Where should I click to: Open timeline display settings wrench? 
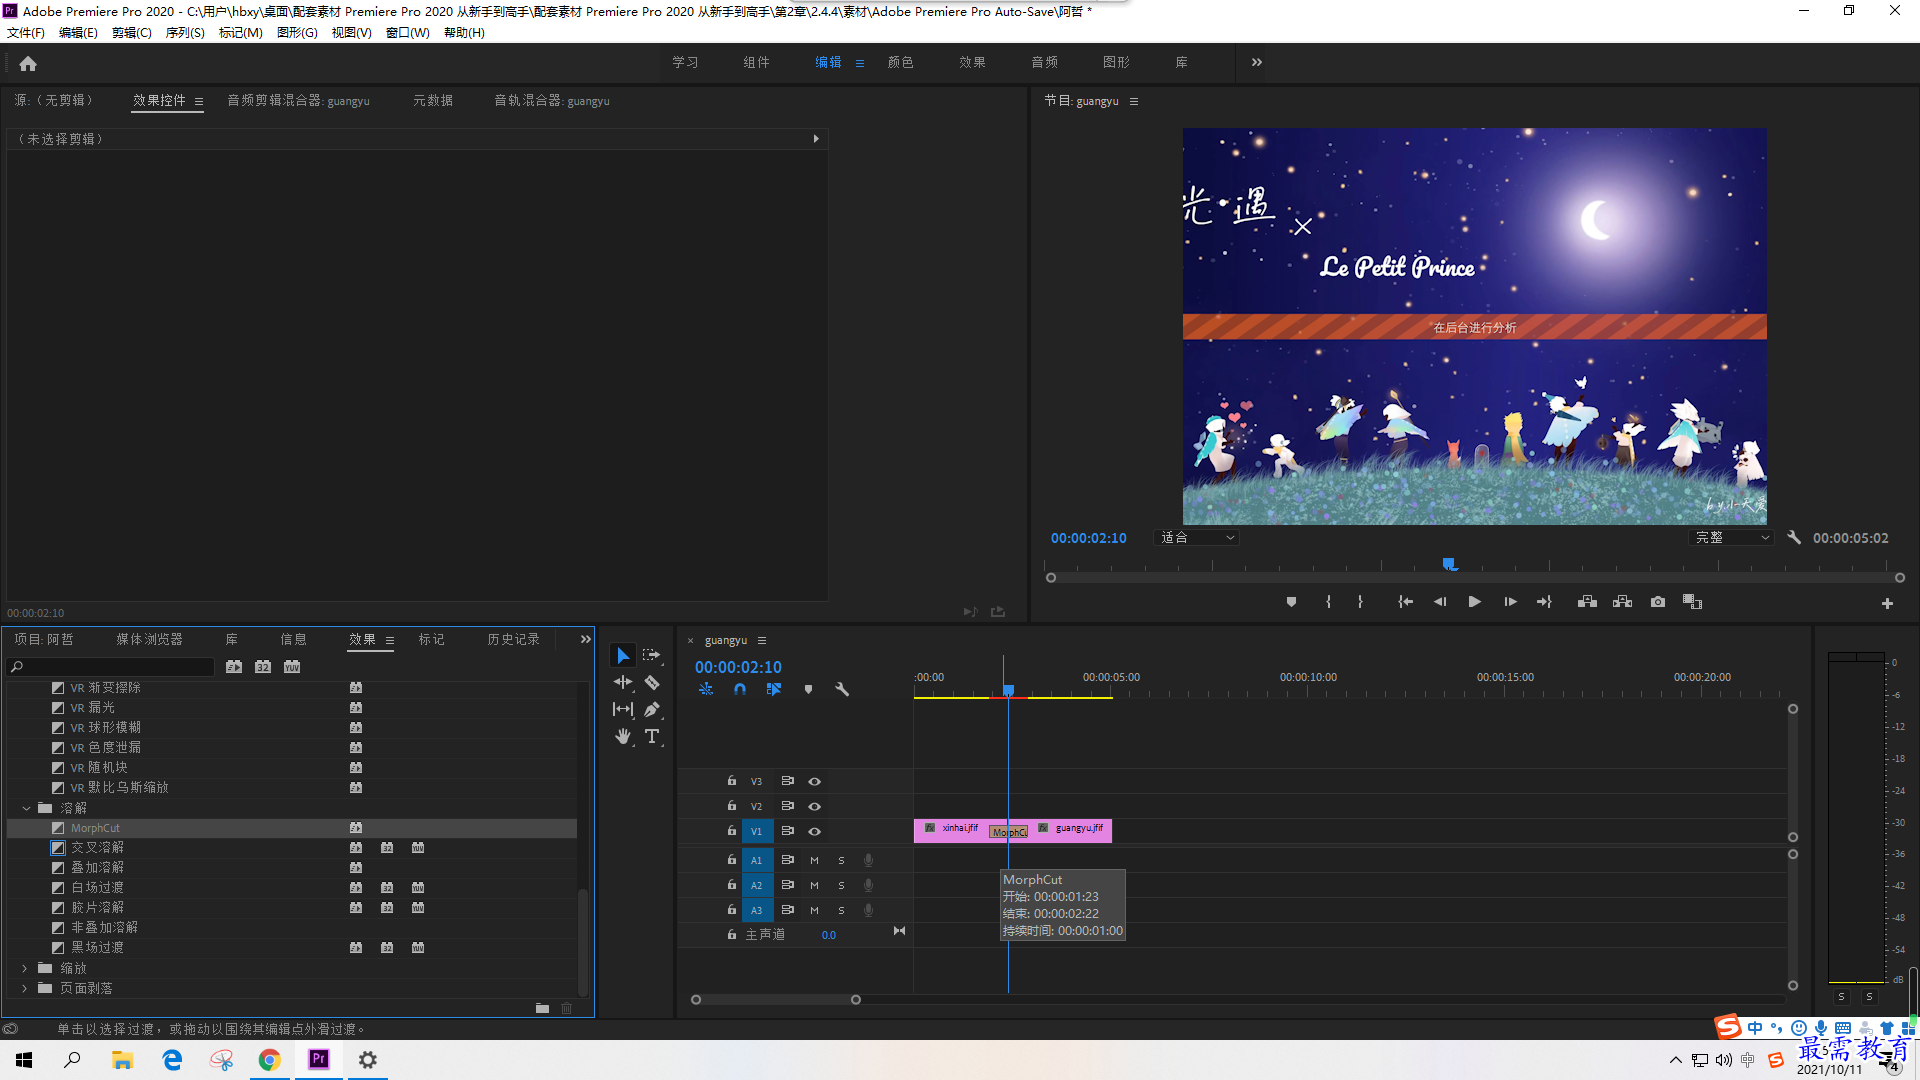[x=842, y=689]
